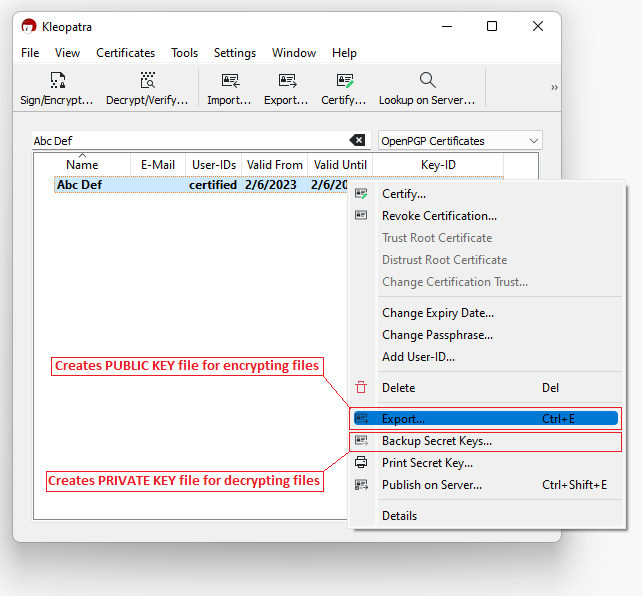The image size is (642, 596).
Task: Choose Certify... from the context menu
Action: click(486, 194)
